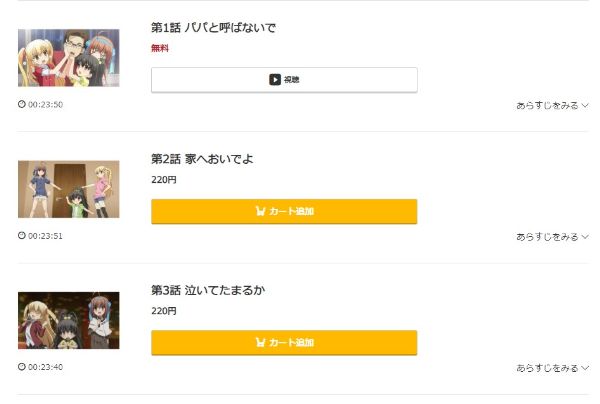
Task: Show the synopsis for 第3話
Action: (x=552, y=368)
